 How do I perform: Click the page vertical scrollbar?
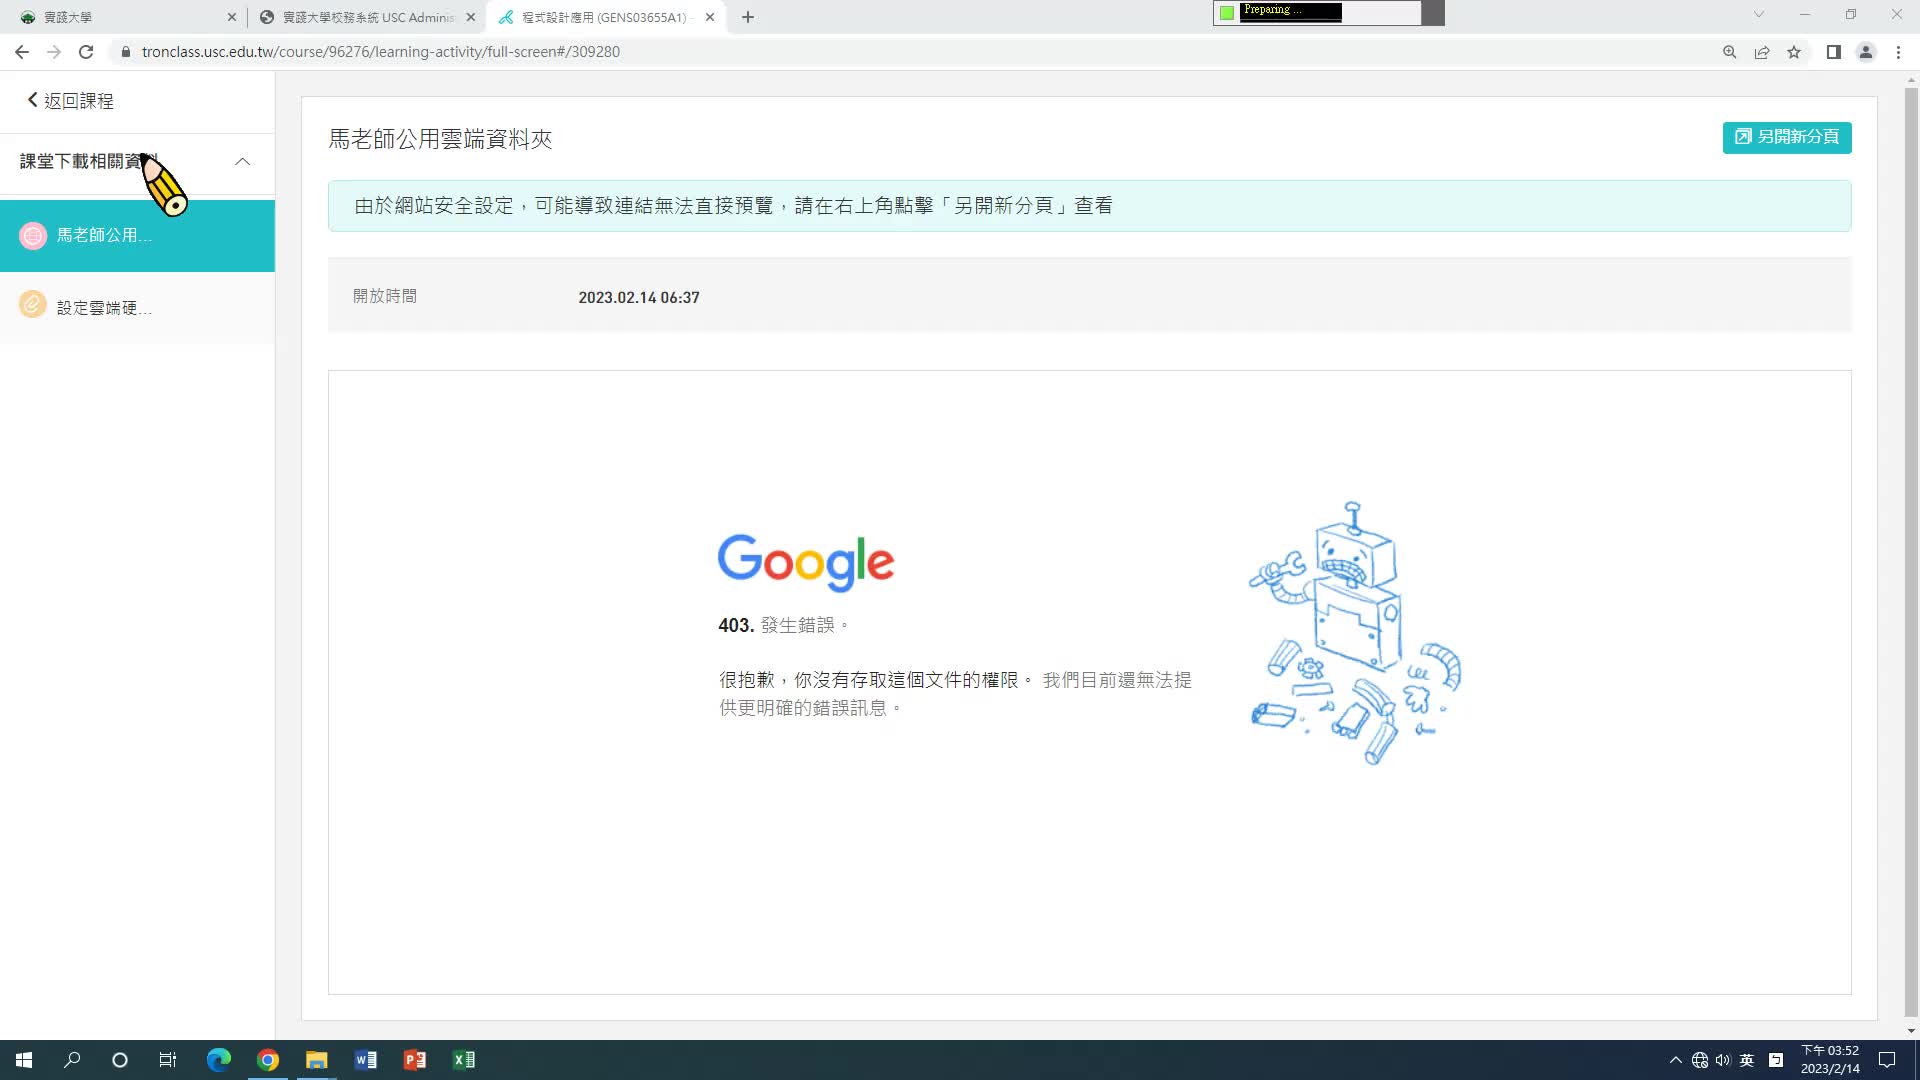1911,550
